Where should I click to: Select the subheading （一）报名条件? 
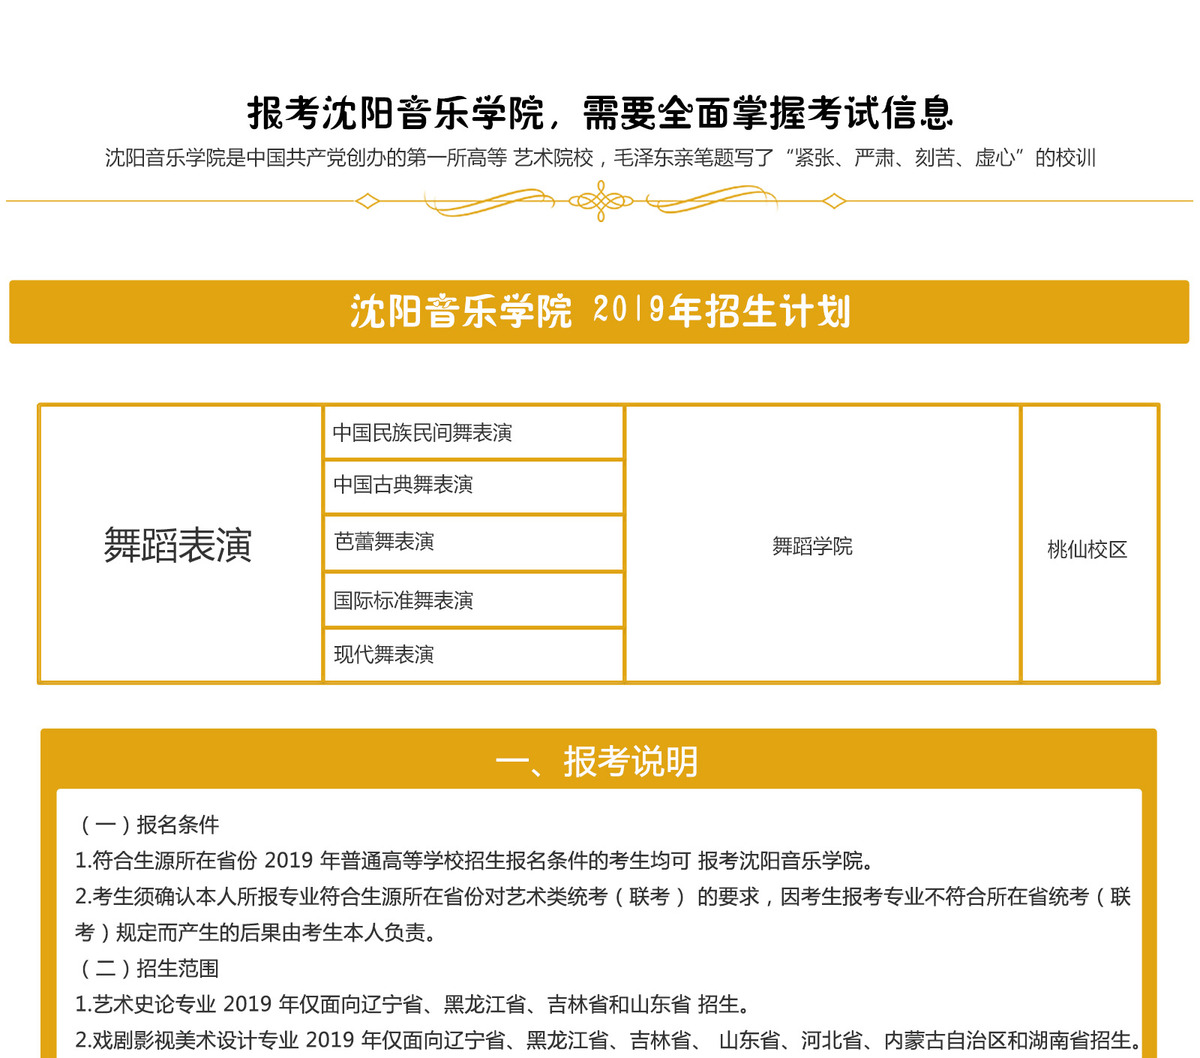[148, 825]
